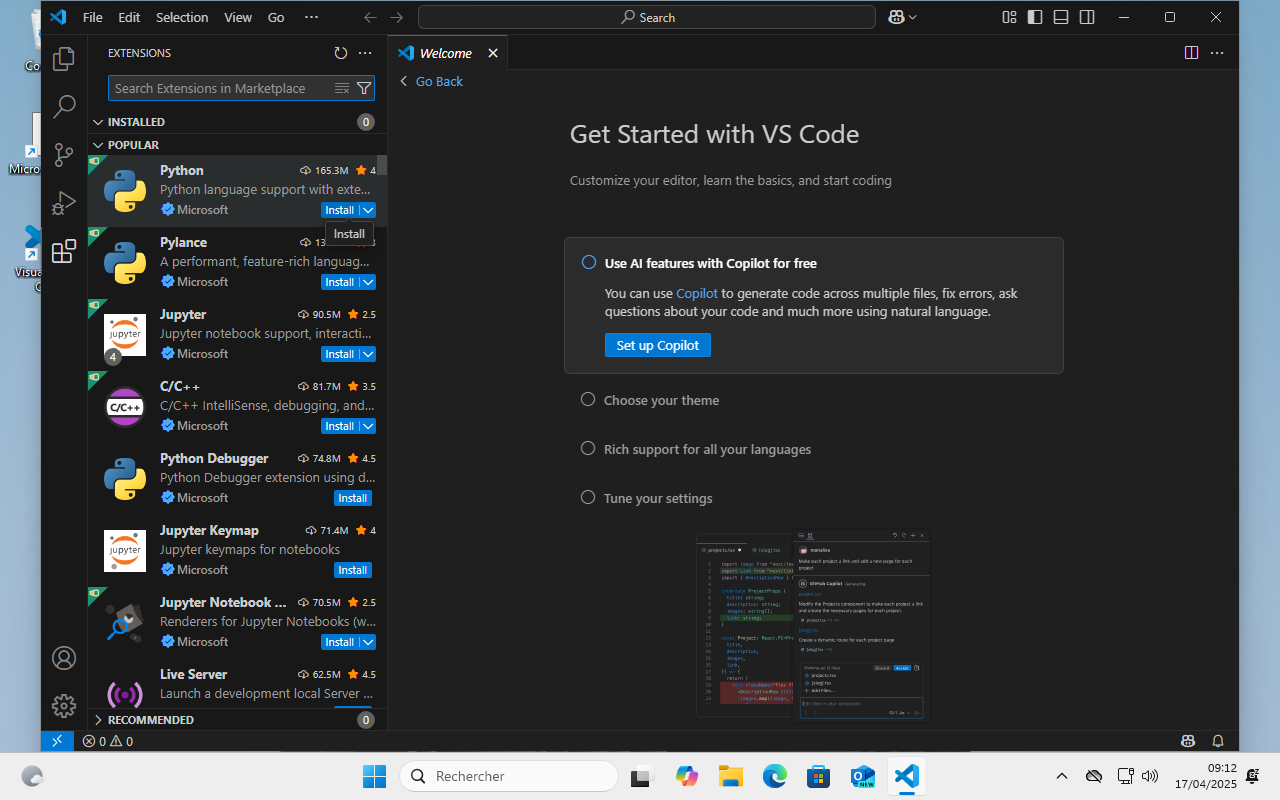Open the Live Server extension entry
This screenshot has height=800, width=1280.
point(238,684)
